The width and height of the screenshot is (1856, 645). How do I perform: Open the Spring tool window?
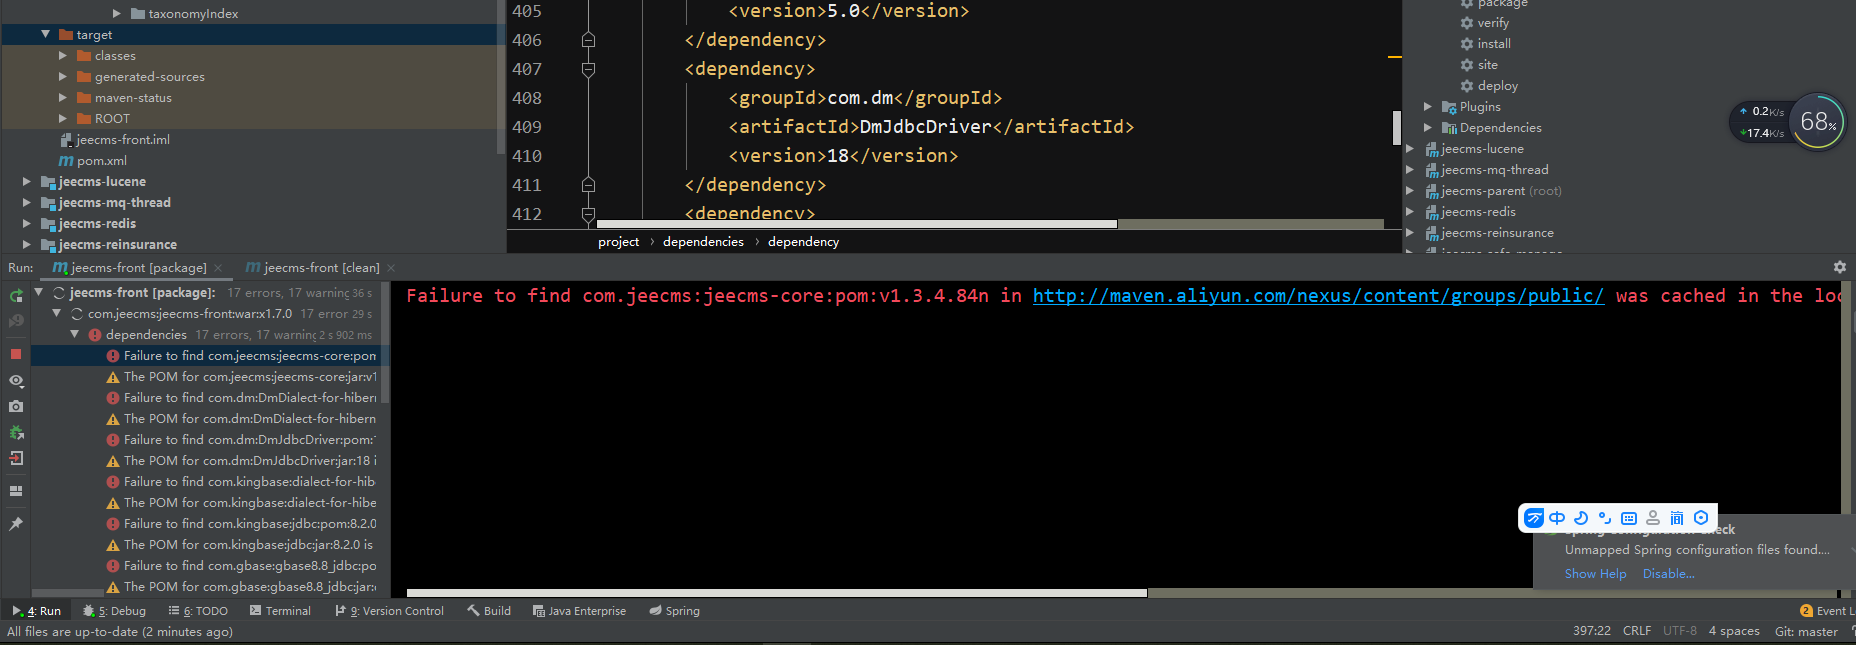click(x=674, y=610)
